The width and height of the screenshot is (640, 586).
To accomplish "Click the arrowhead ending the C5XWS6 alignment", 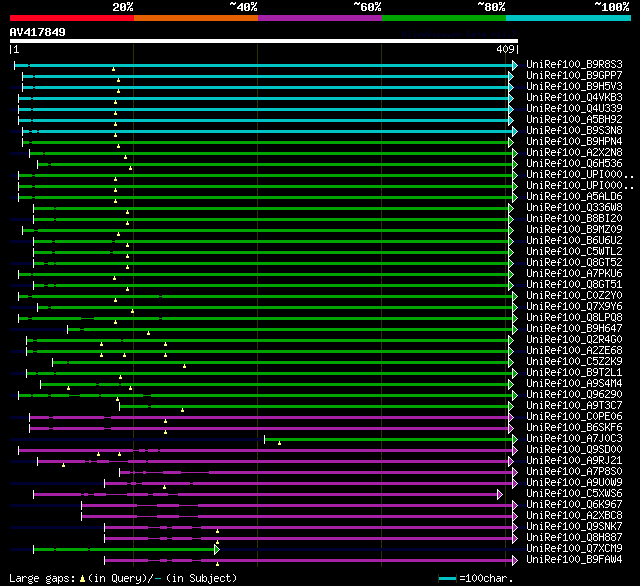I will pyautogui.click(x=500, y=495).
